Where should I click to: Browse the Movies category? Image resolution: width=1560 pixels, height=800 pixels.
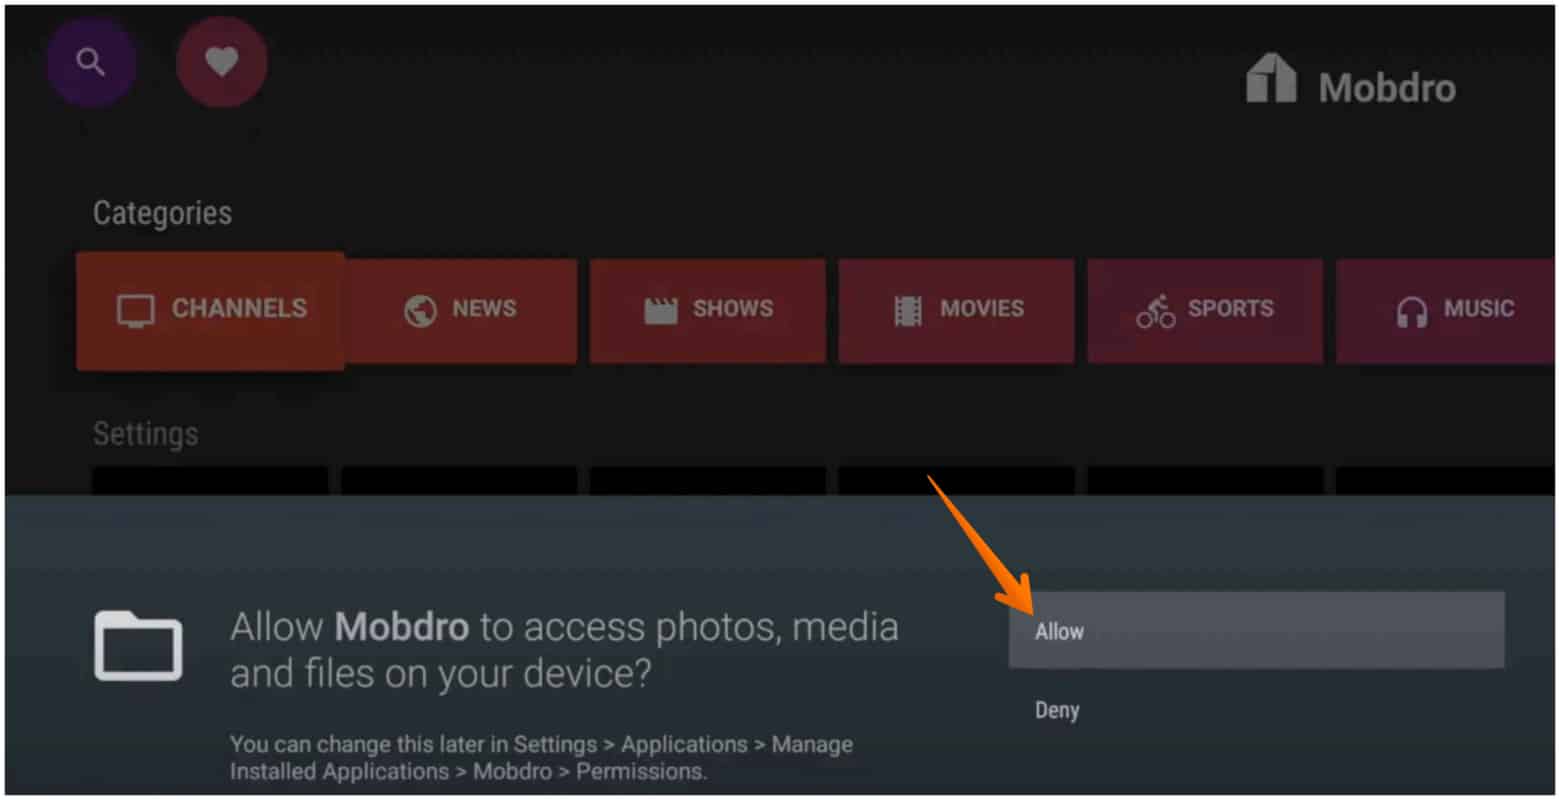pos(956,310)
